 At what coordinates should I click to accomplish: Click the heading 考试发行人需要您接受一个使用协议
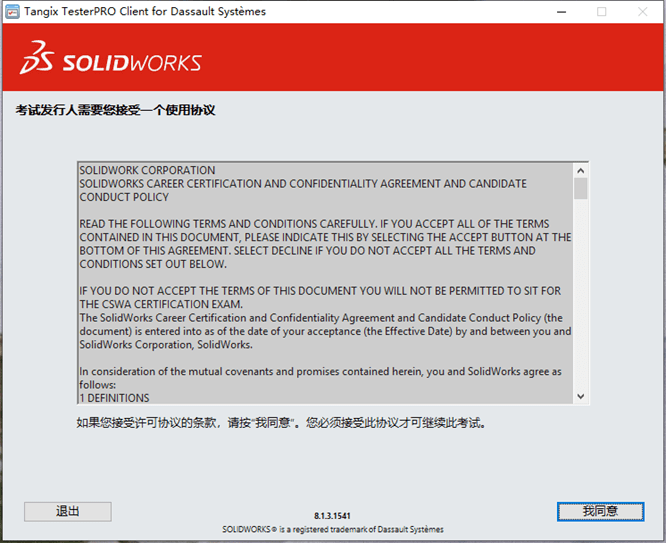pos(115,110)
